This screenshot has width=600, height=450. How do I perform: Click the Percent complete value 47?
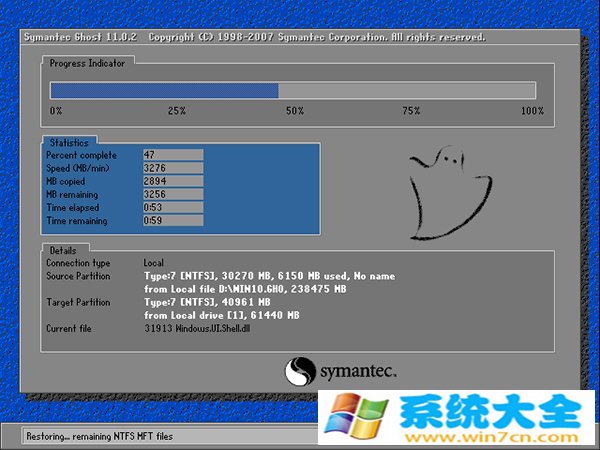(173, 155)
